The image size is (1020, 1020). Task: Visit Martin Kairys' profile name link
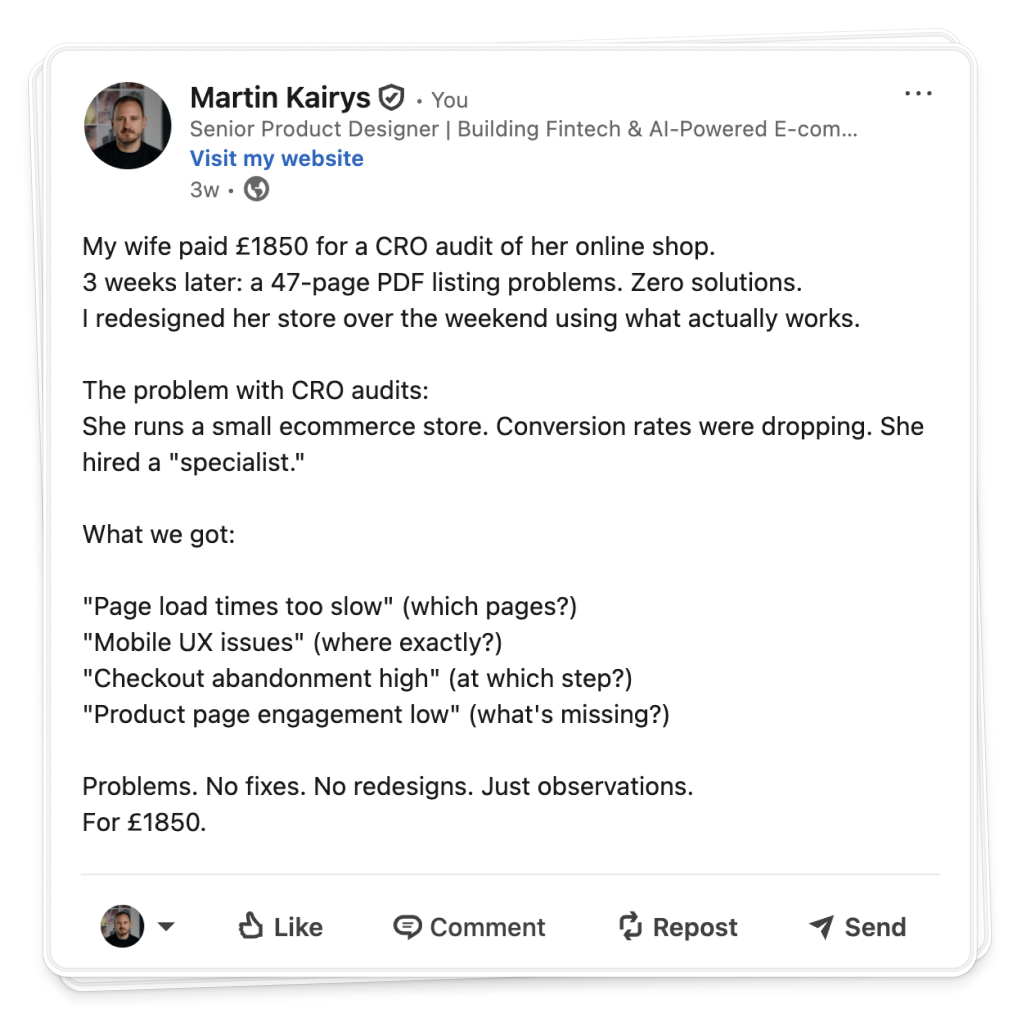278,97
